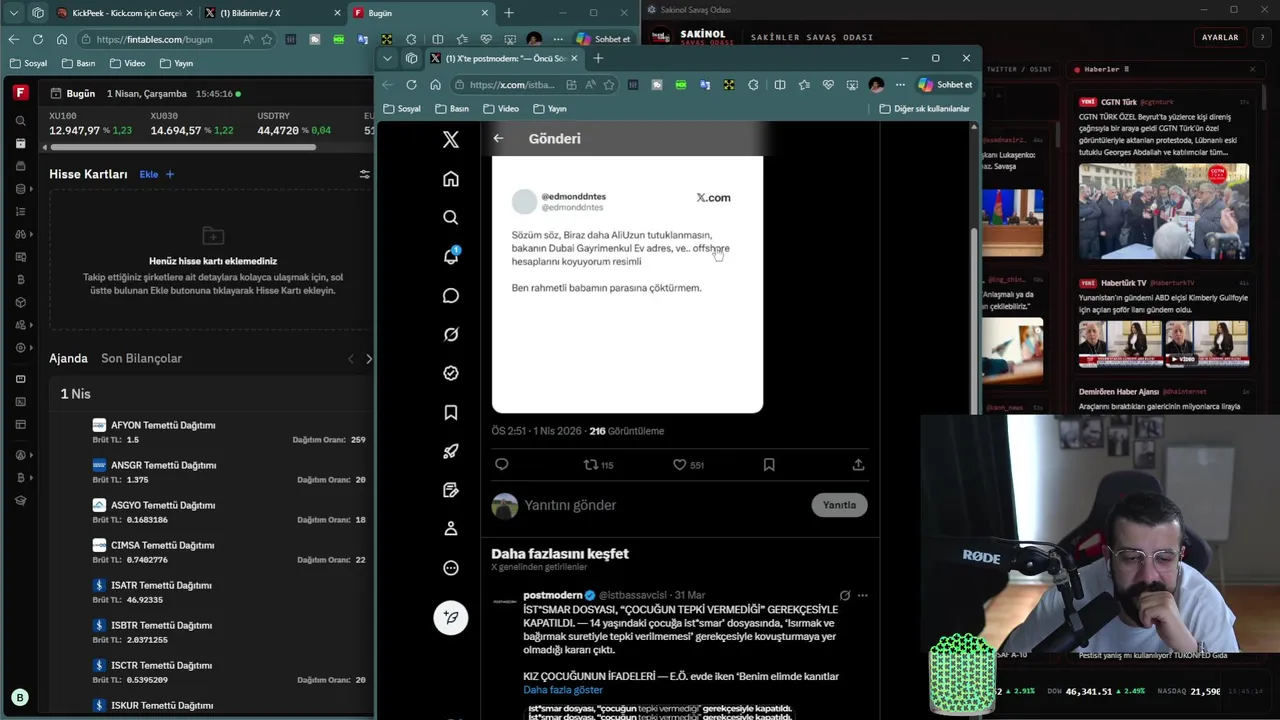Open Fintables calendar icon in sidebar
1280x720 pixels.
pyautogui.click(x=20, y=143)
